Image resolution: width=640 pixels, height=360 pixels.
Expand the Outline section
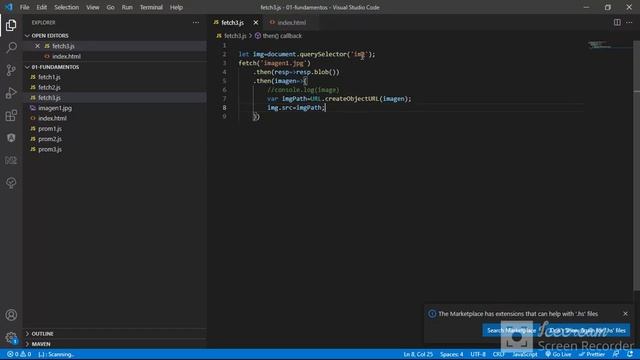(42, 333)
